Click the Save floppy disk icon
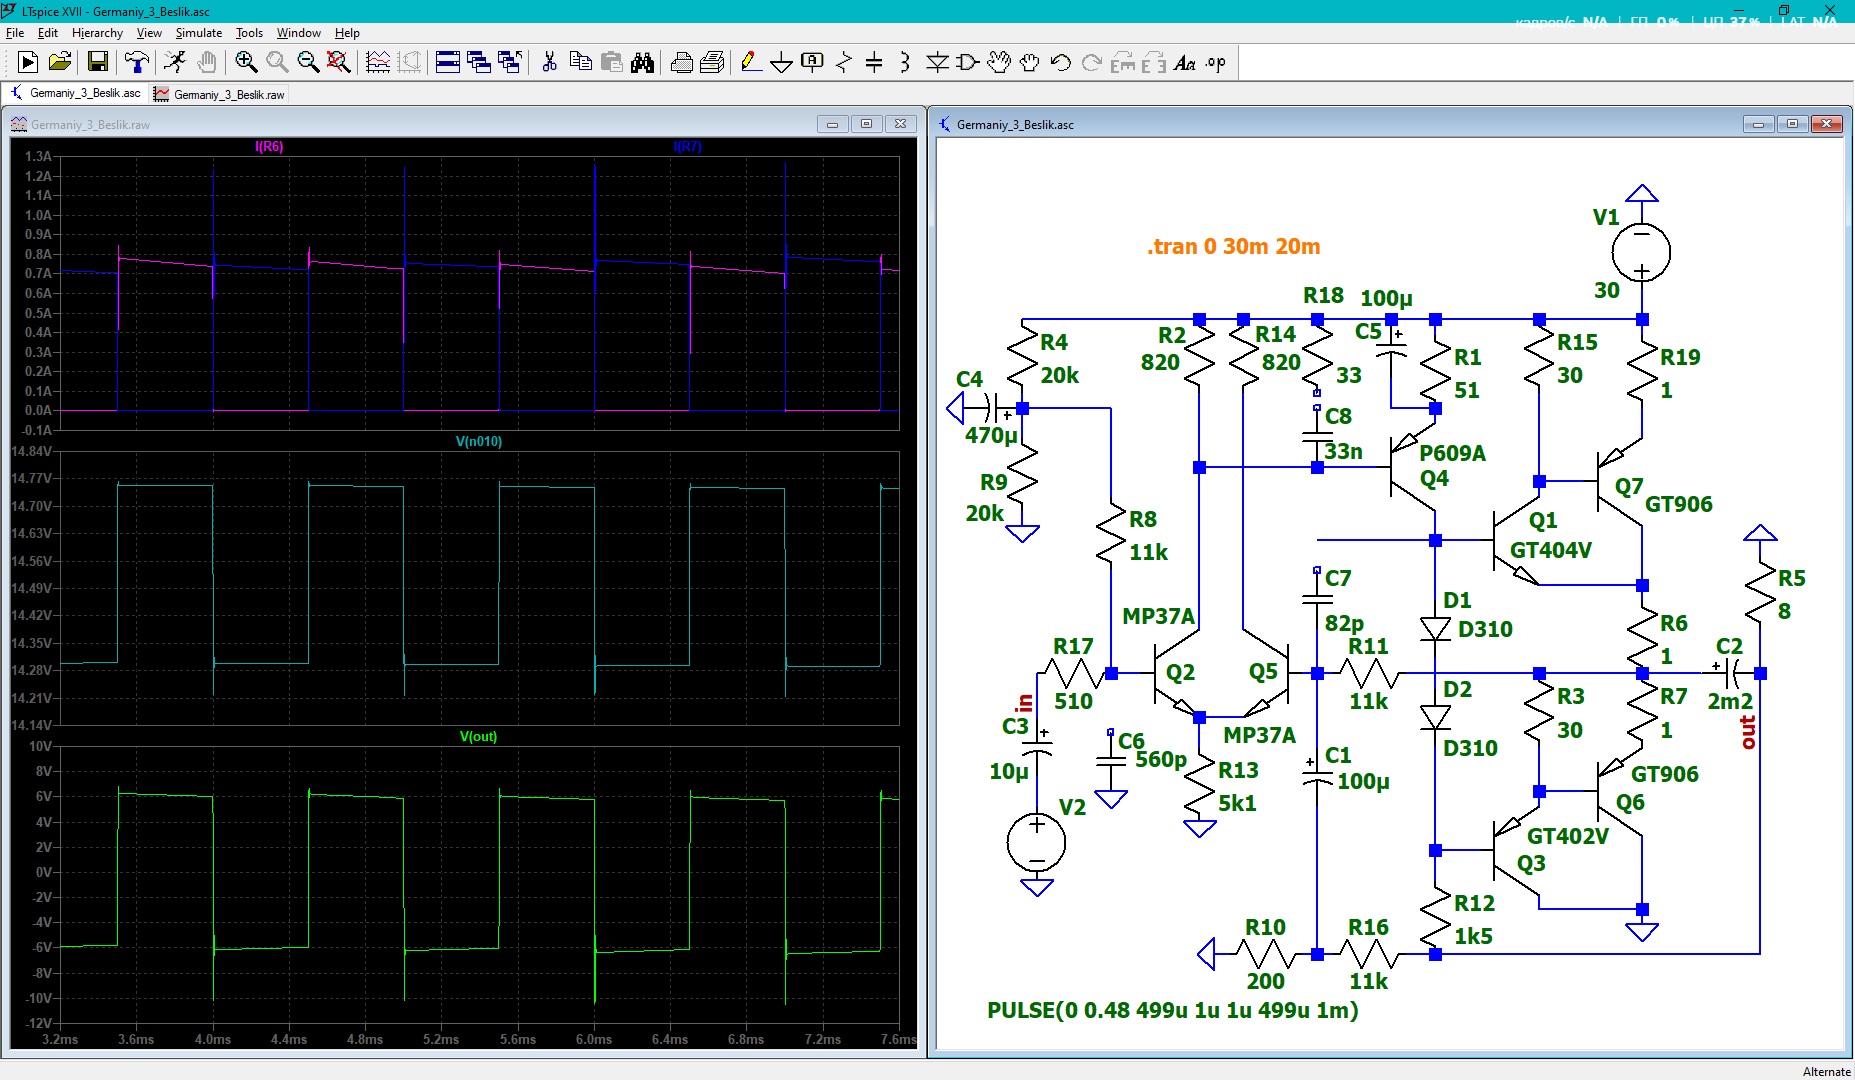The image size is (1855, 1080). [x=98, y=62]
